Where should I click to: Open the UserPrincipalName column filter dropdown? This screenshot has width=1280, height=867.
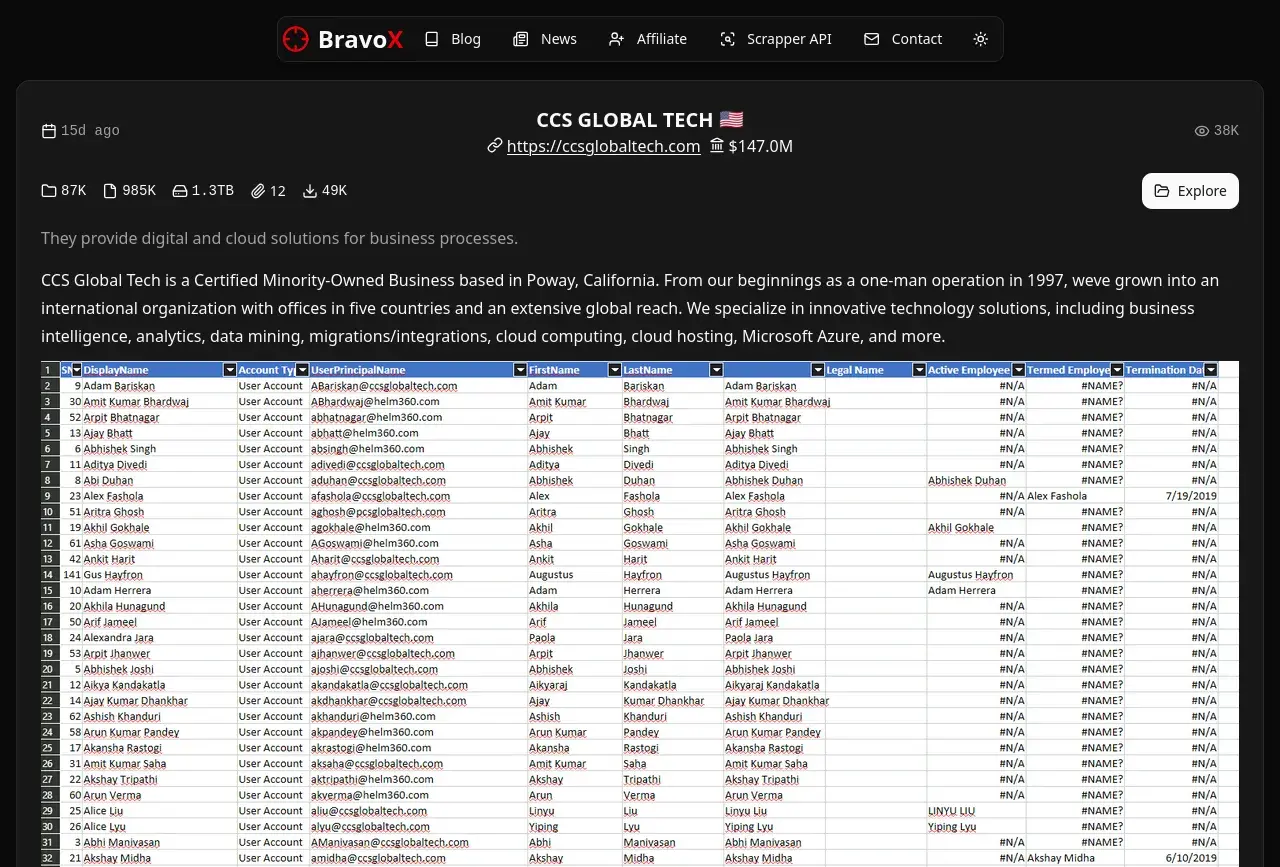tap(520, 370)
